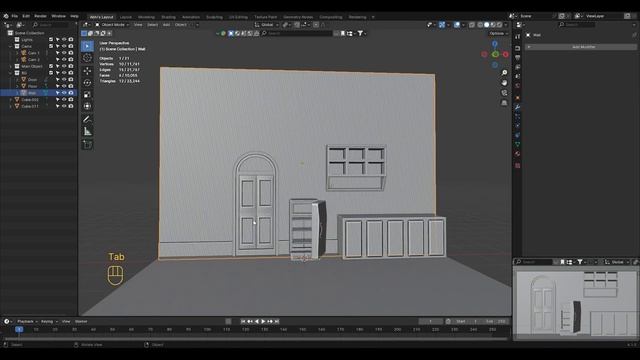
Task: Click the timeline playhead at frame 1
Action: click(x=19, y=329)
